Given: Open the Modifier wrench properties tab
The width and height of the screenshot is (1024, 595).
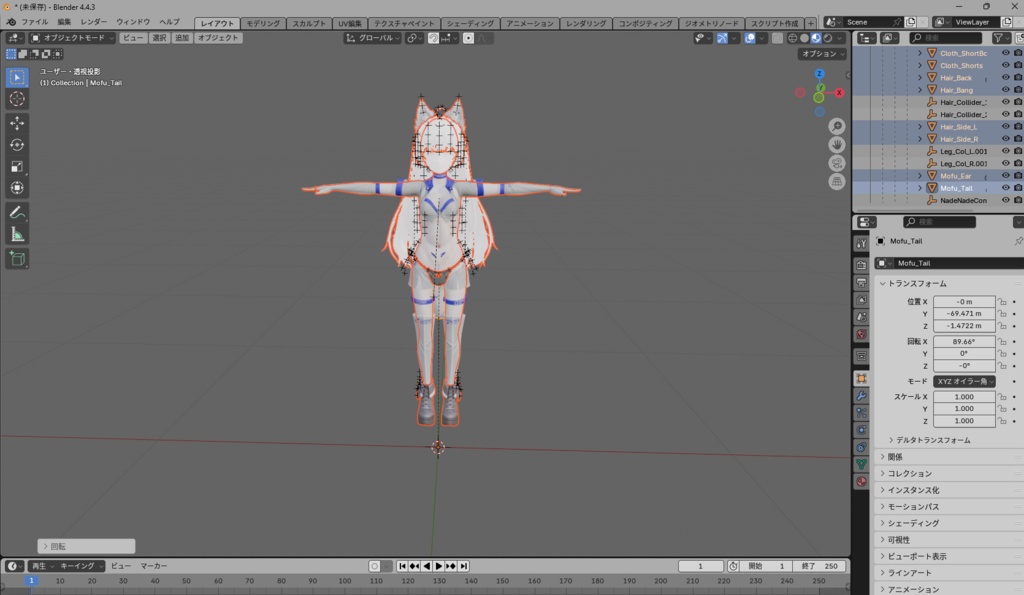Looking at the screenshot, I should (x=861, y=396).
